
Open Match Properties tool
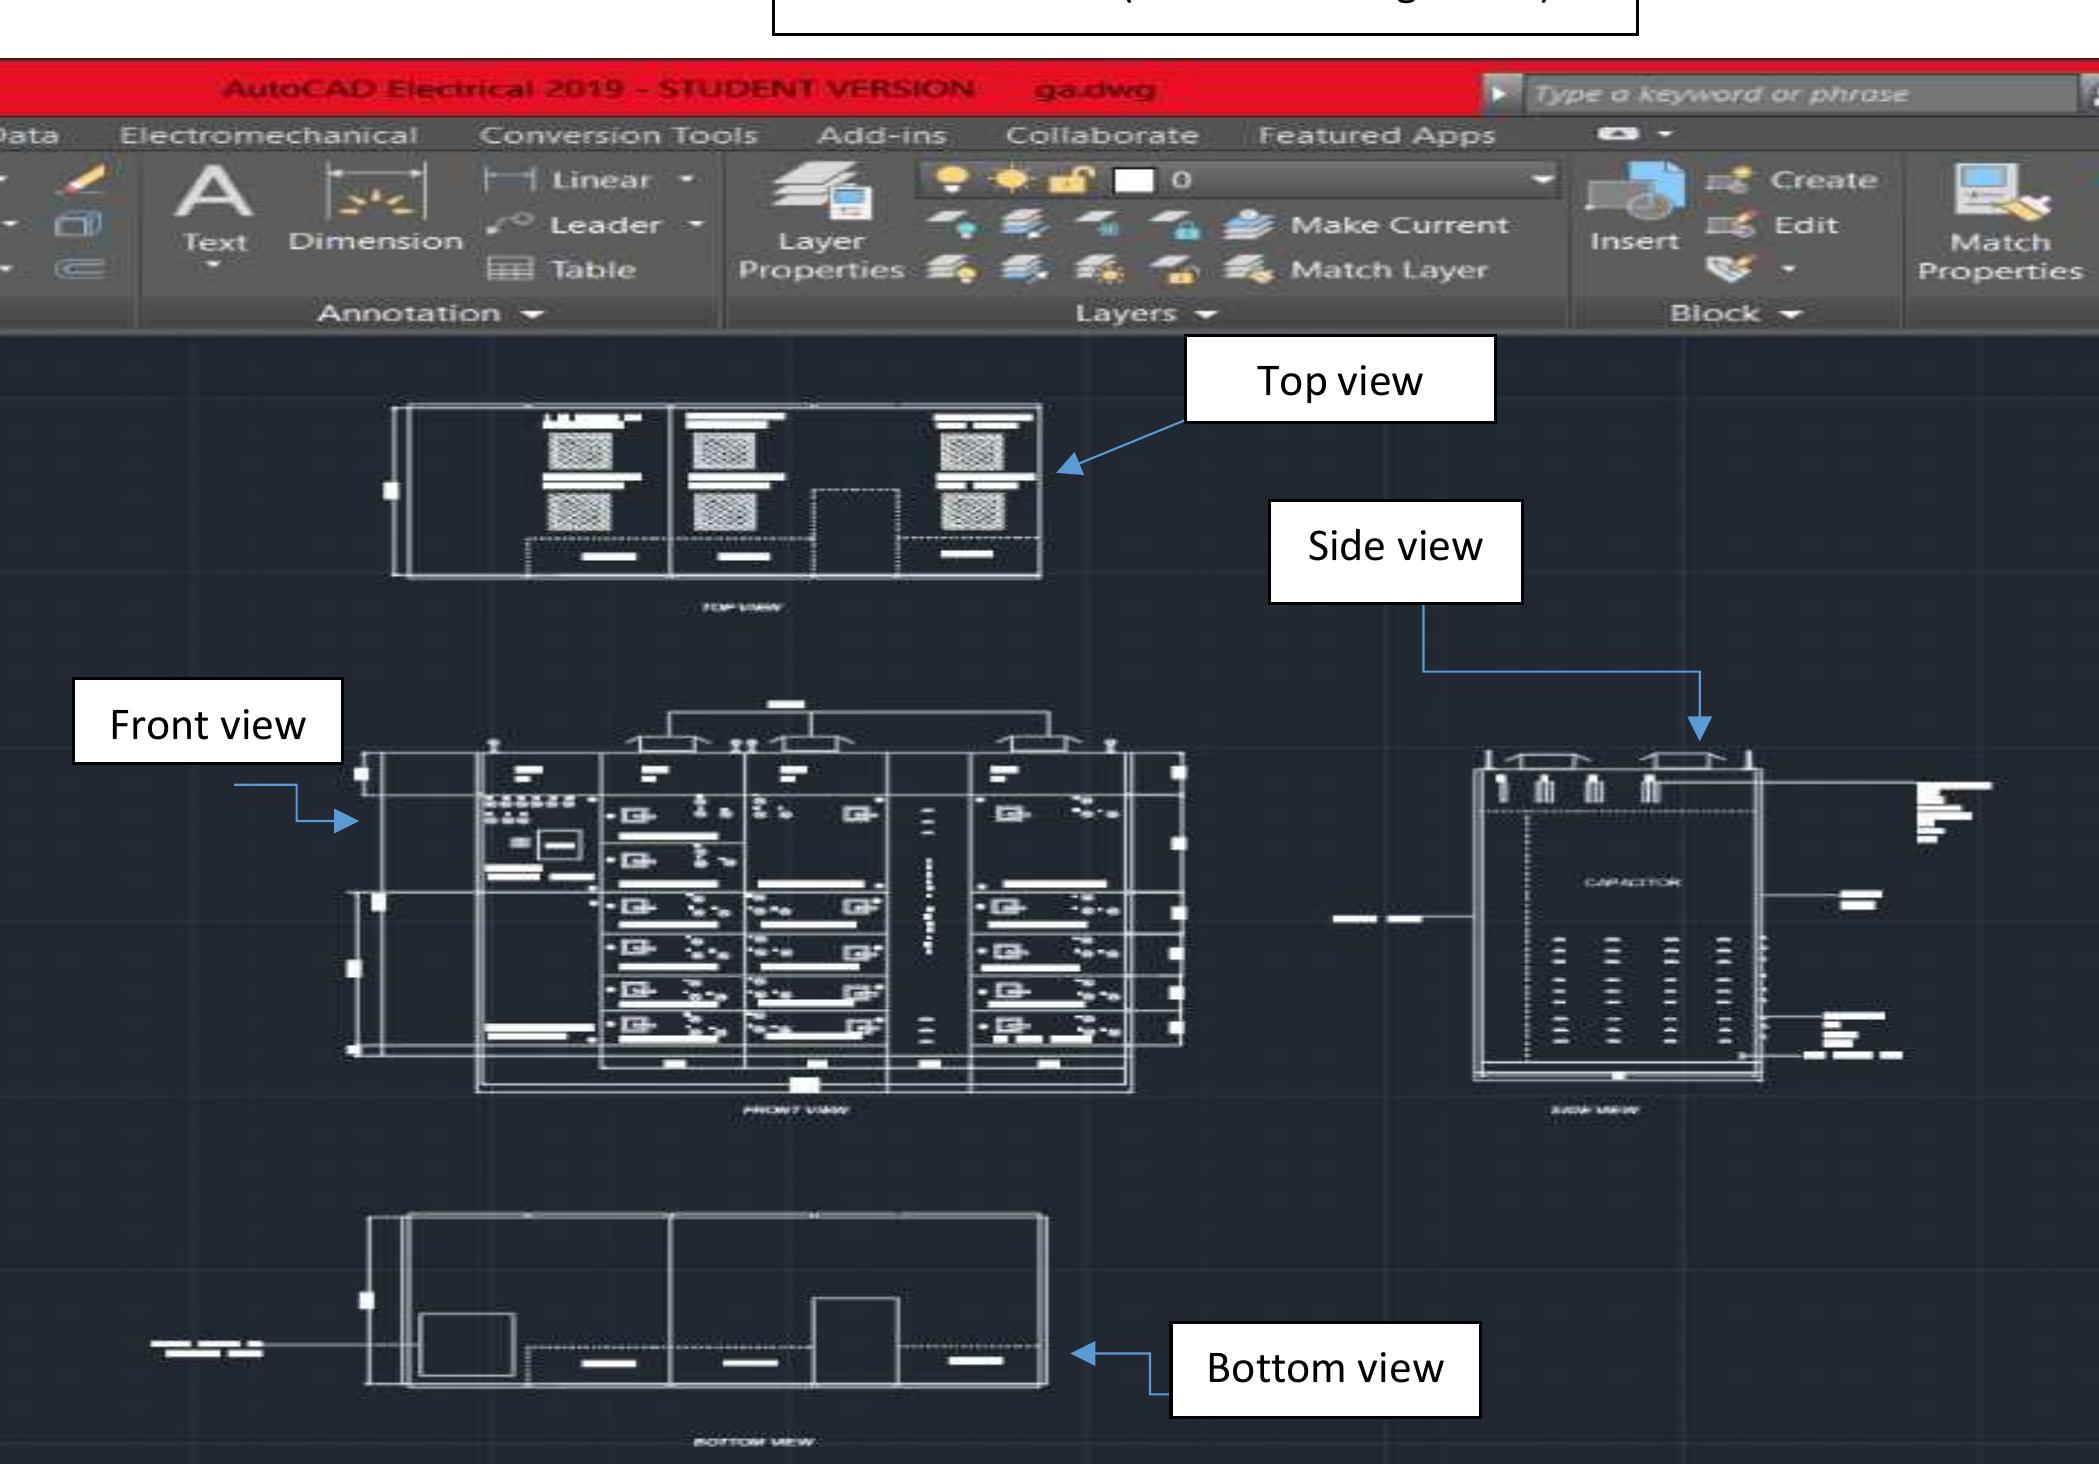pos(1999,222)
